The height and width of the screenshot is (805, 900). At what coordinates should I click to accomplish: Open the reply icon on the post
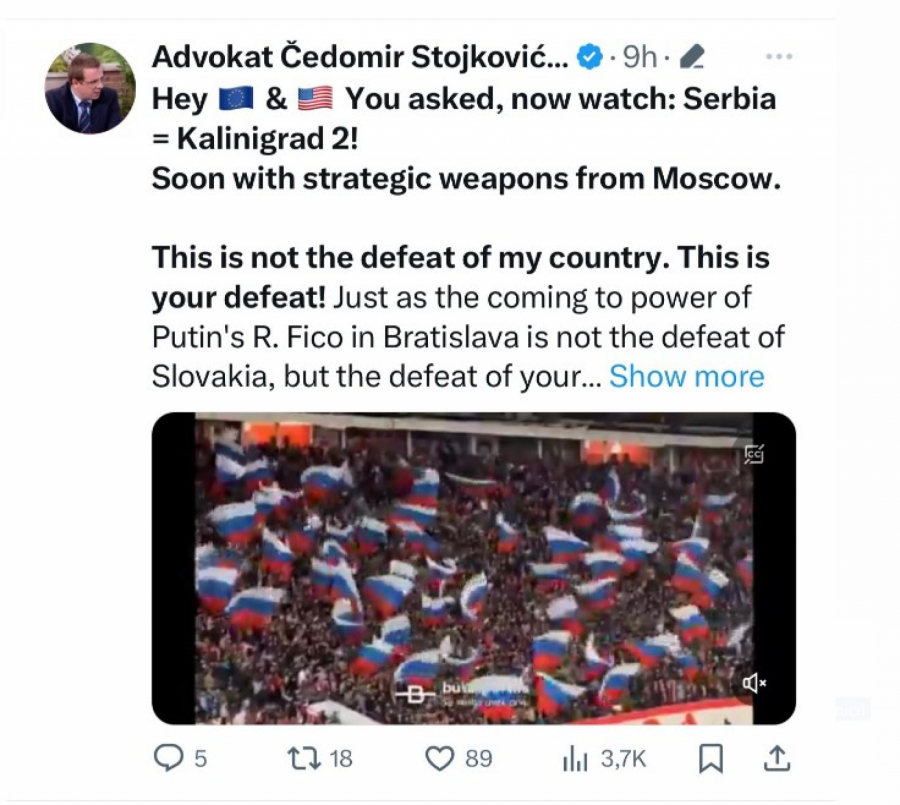pos(170,758)
